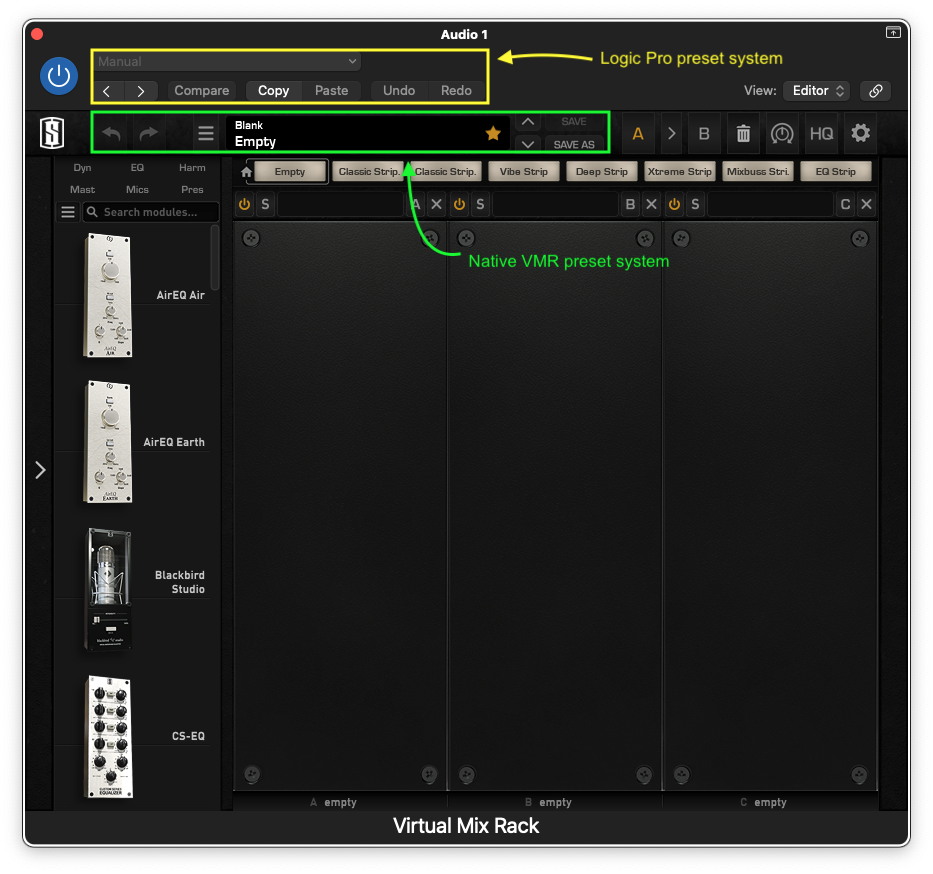Click the C strip letter label

coord(845,205)
